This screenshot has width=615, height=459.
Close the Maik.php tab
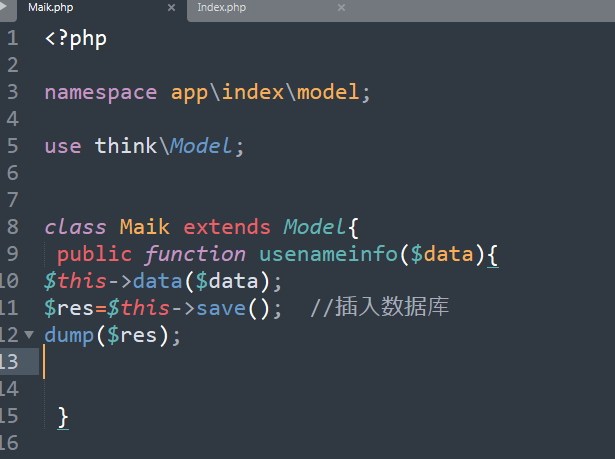point(171,7)
